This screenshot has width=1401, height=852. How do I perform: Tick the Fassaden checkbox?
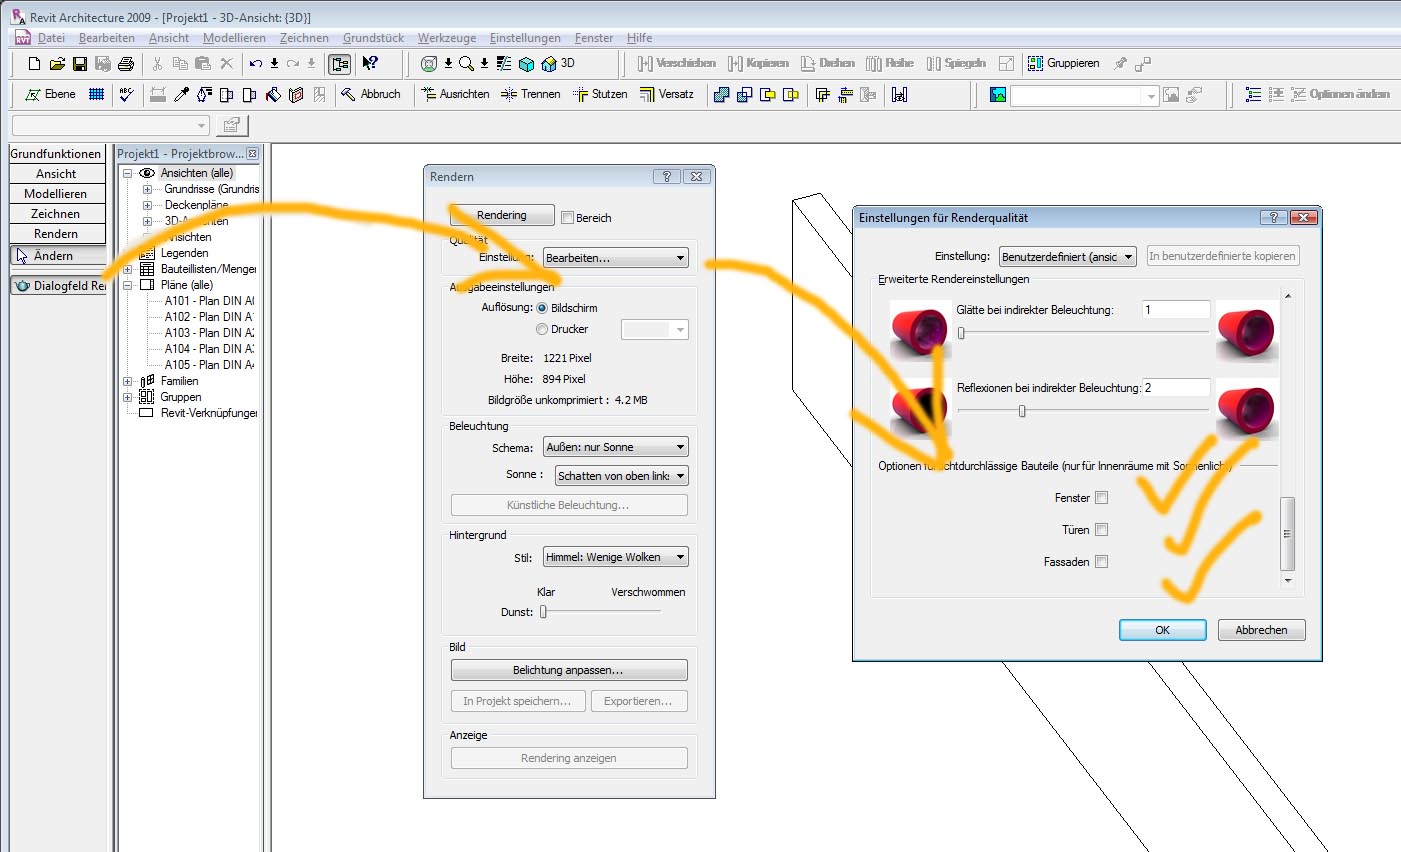coord(1101,562)
